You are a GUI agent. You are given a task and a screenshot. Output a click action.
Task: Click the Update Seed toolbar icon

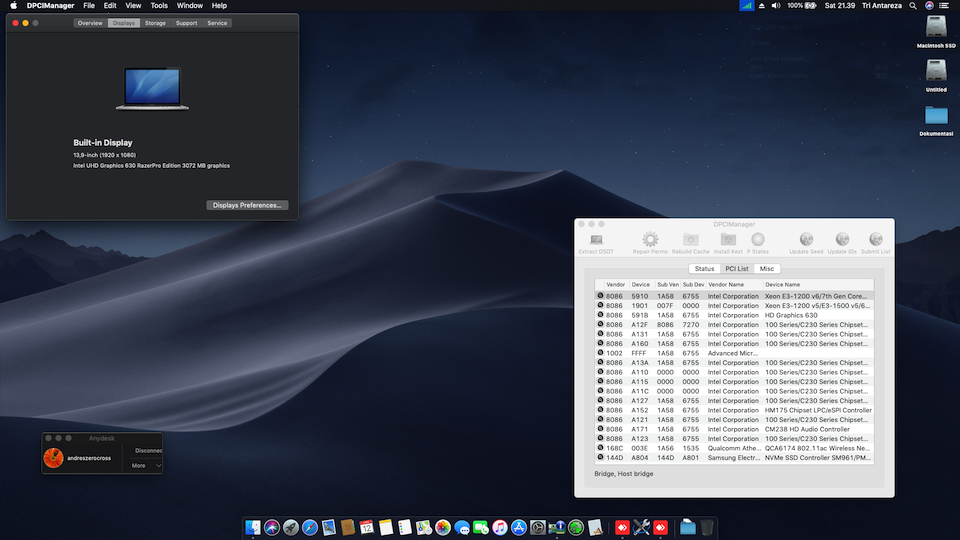[x=806, y=239]
